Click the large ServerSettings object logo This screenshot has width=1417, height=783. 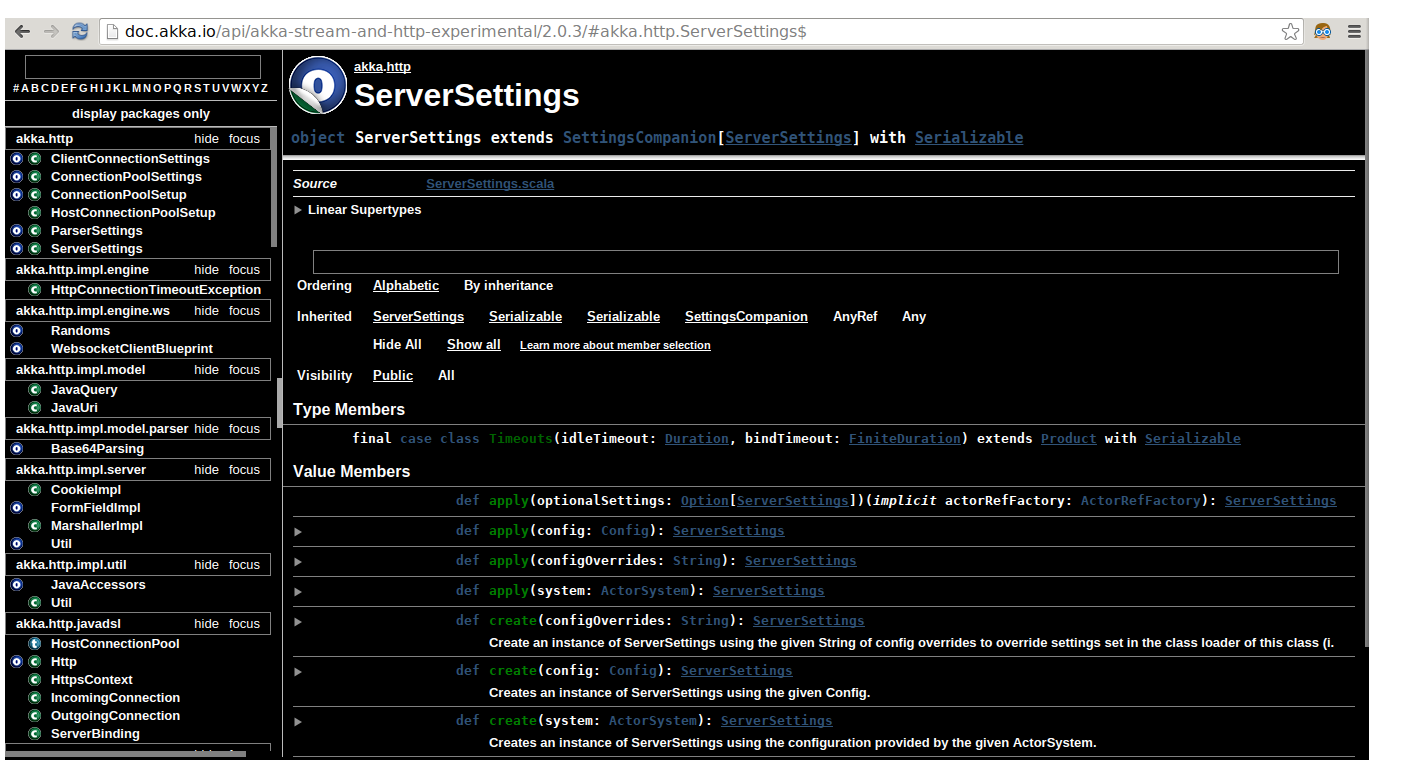tap(318, 86)
